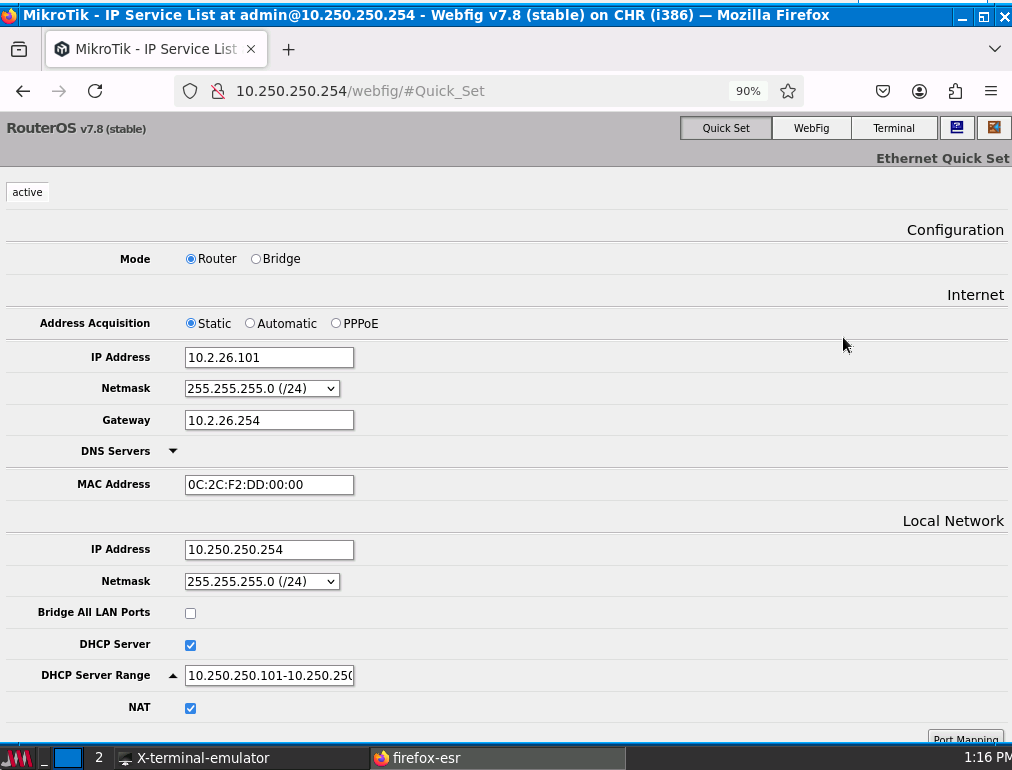Click the browser forward arrow
The height and width of the screenshot is (770, 1012).
(59, 91)
